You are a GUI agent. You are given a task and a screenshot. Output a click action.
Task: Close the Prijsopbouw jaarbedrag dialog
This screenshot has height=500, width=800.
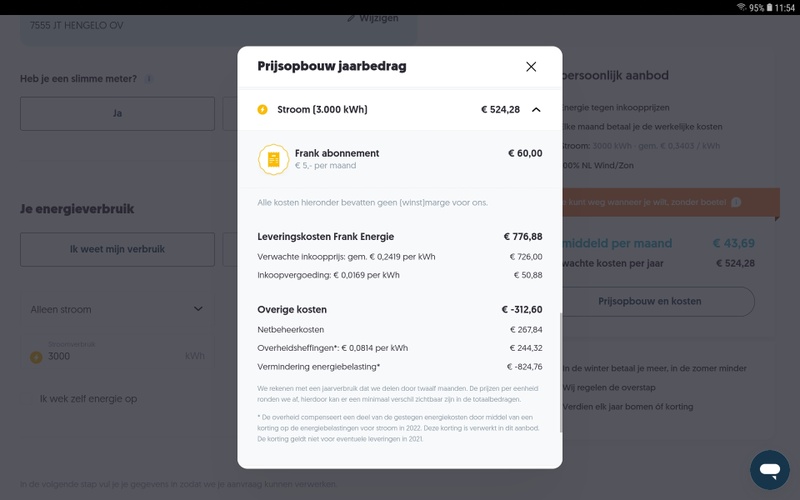point(531,67)
